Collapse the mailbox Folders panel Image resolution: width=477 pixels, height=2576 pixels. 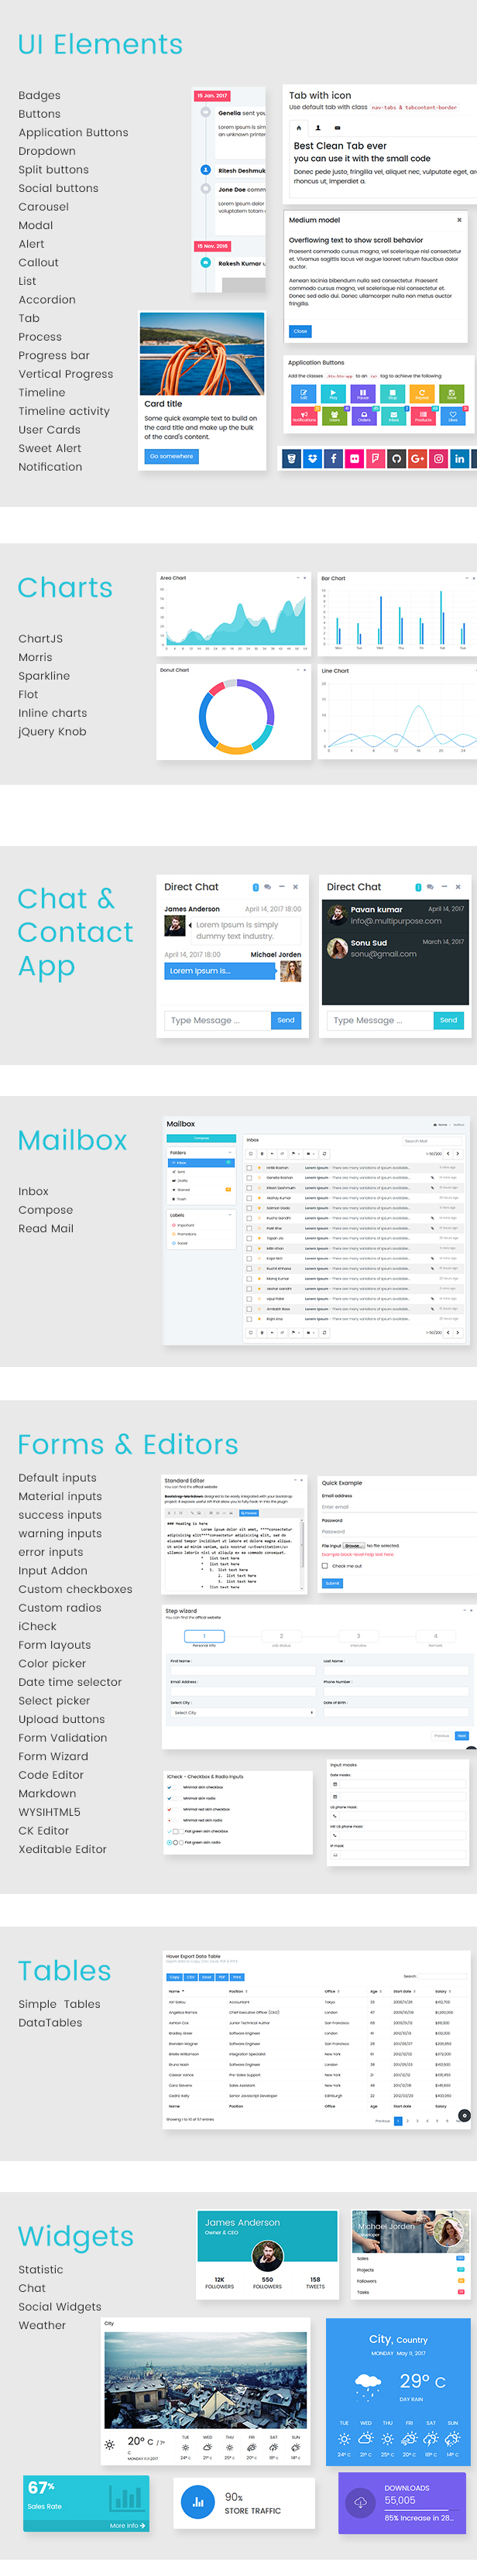coord(231,1152)
